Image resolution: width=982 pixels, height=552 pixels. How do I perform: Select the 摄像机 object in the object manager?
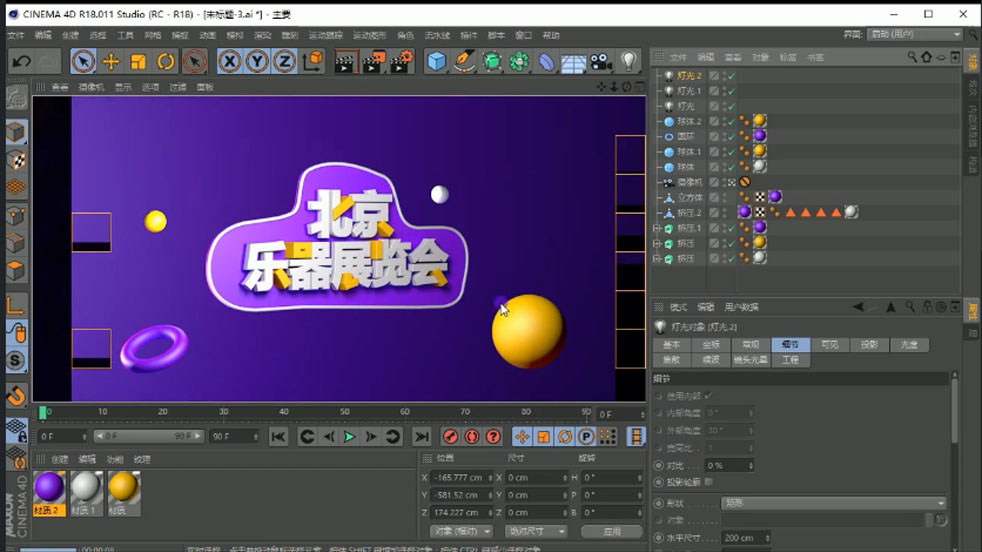pyautogui.click(x=690, y=182)
